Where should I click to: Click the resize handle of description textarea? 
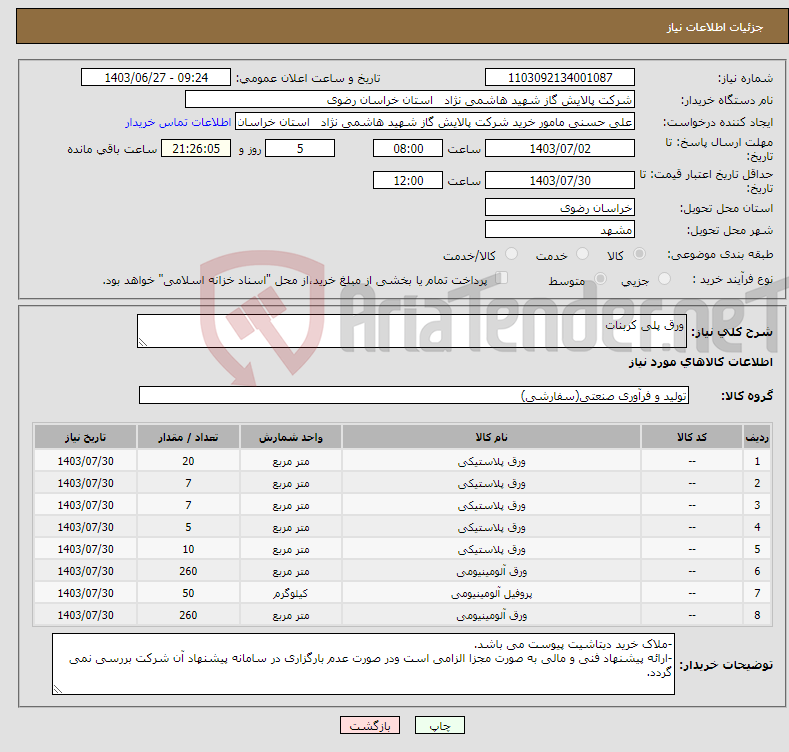(143, 342)
